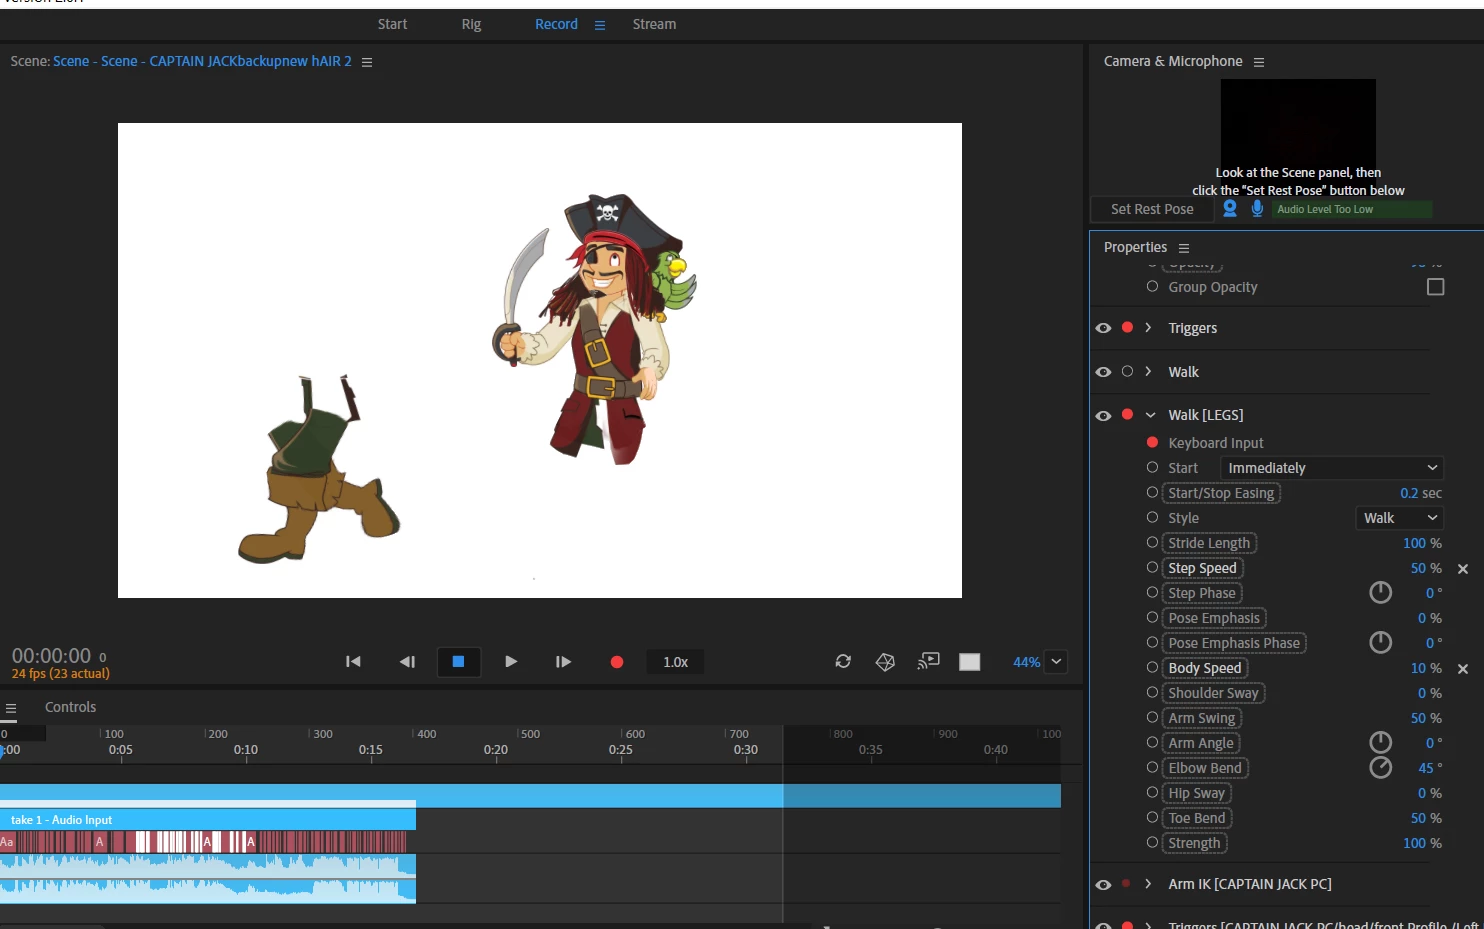Viewport: 1484px width, 929px height.
Task: Hide the Walk behavior with its eye
Action: [x=1103, y=372]
